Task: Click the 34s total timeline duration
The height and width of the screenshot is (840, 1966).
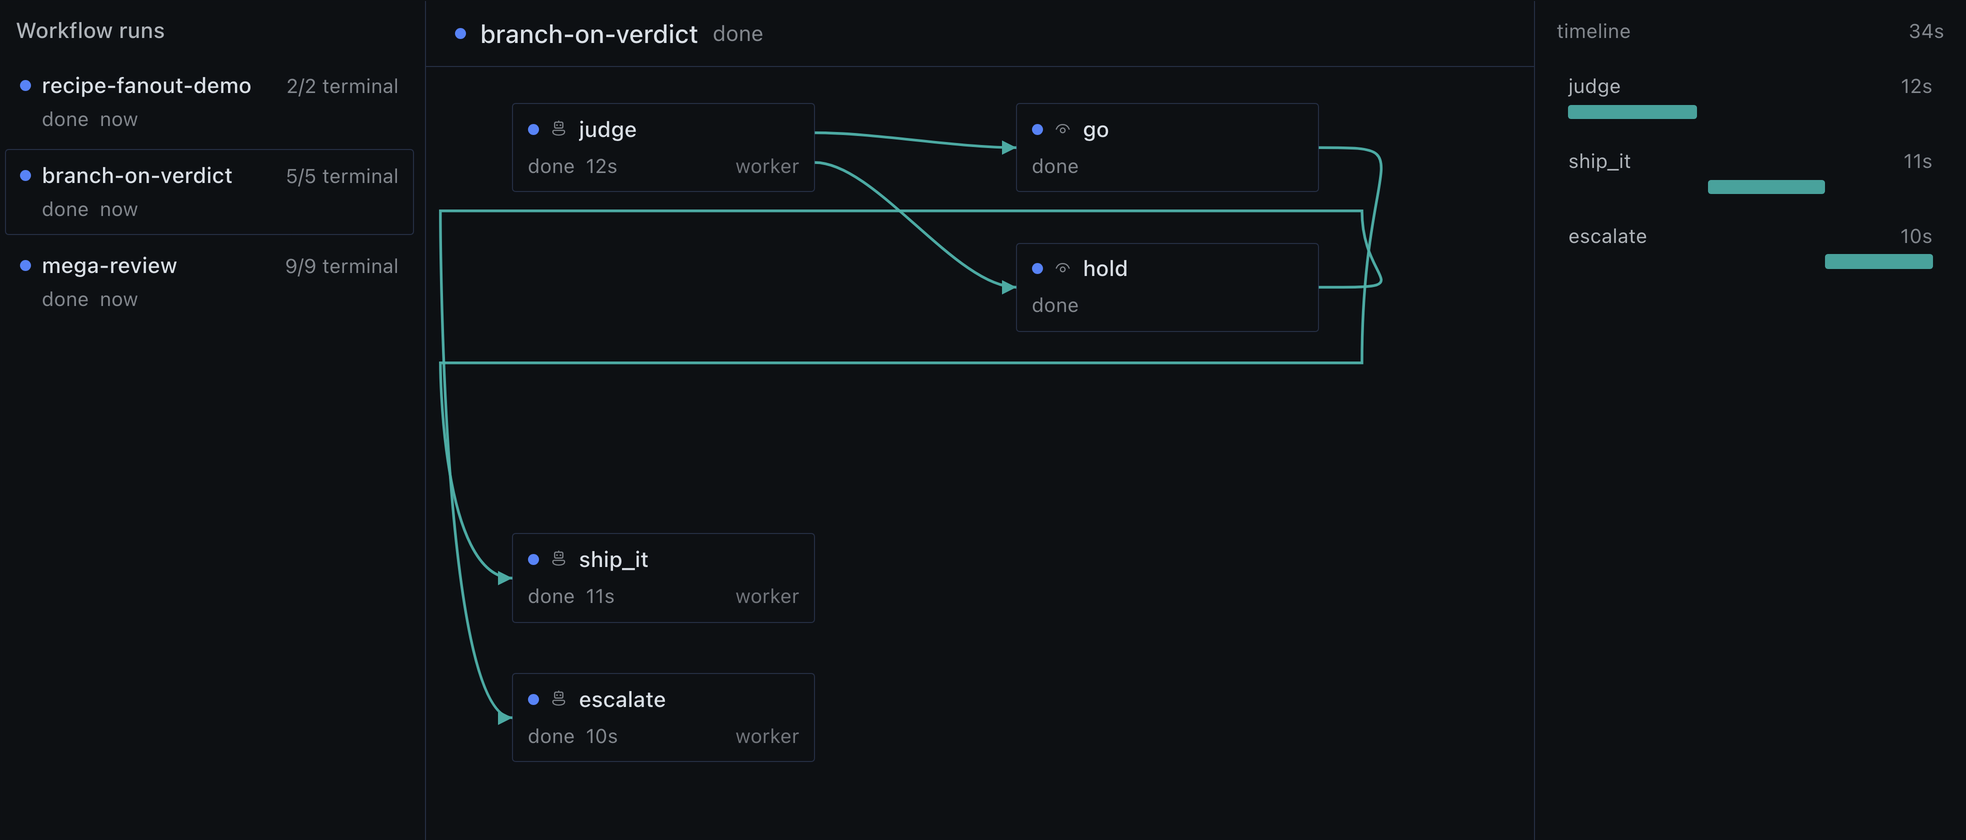Action: click(x=1926, y=31)
